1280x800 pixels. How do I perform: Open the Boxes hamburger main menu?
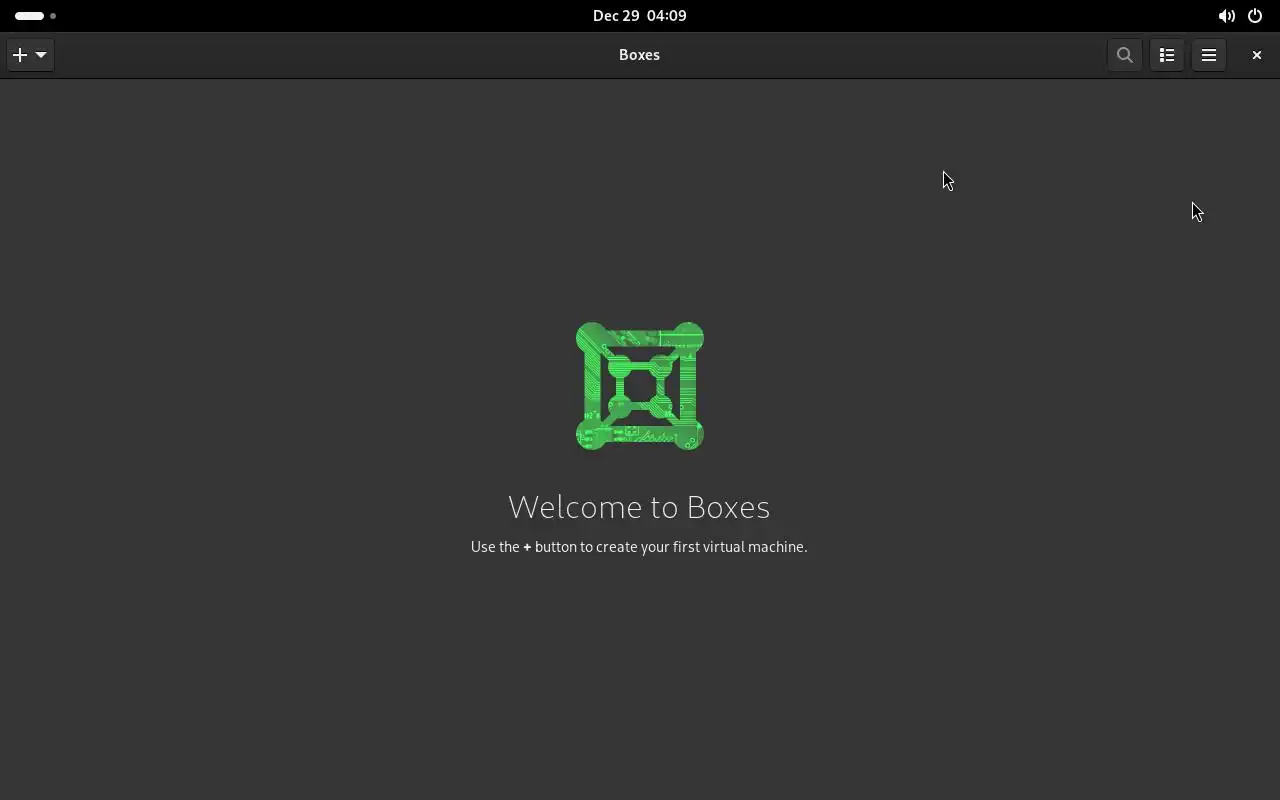click(x=1209, y=55)
